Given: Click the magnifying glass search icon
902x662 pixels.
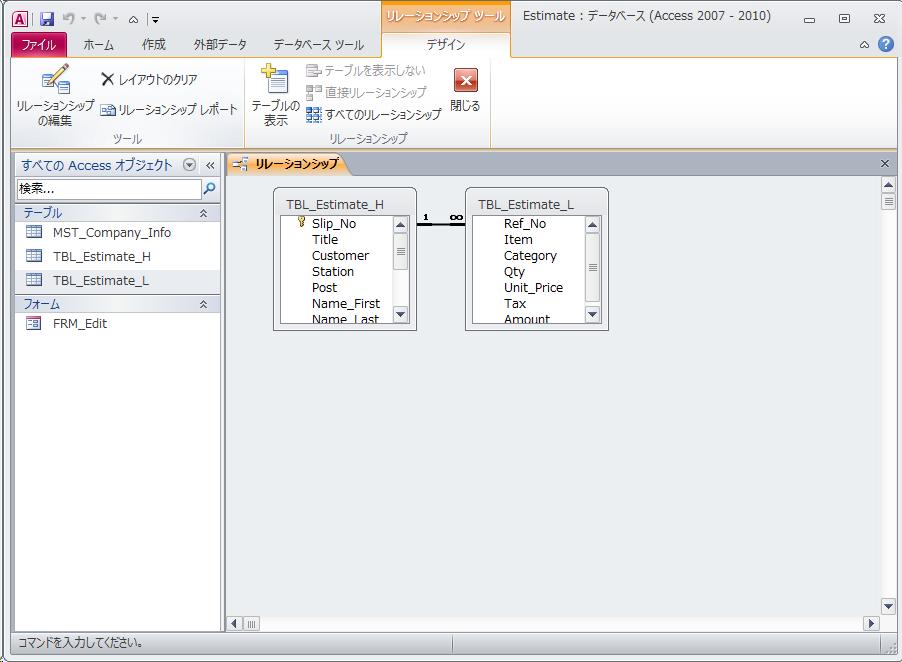Looking at the screenshot, I should pos(210,188).
